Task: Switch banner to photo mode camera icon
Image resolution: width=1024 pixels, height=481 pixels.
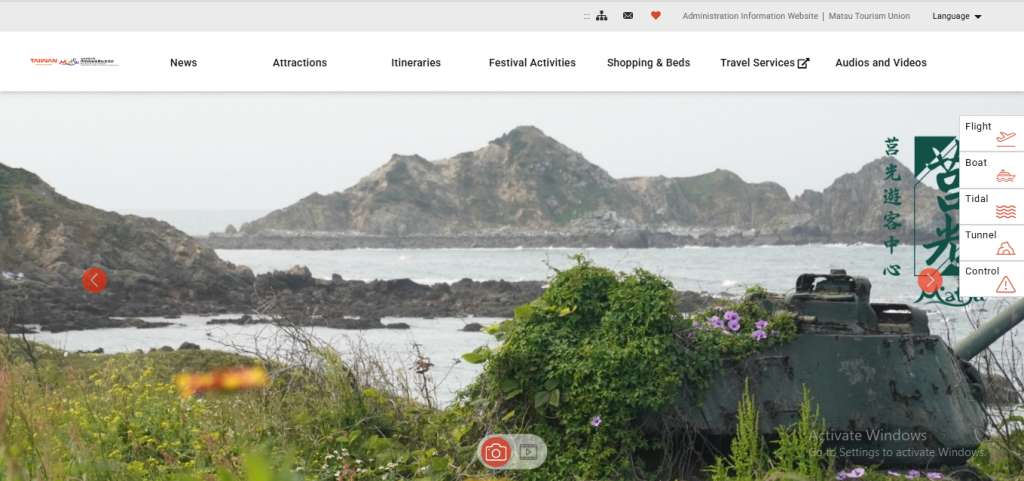Action: 495,452
